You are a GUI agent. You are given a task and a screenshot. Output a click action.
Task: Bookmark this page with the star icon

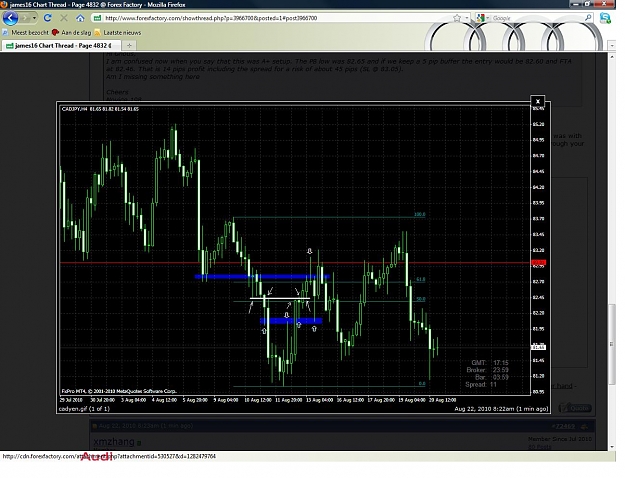point(457,18)
